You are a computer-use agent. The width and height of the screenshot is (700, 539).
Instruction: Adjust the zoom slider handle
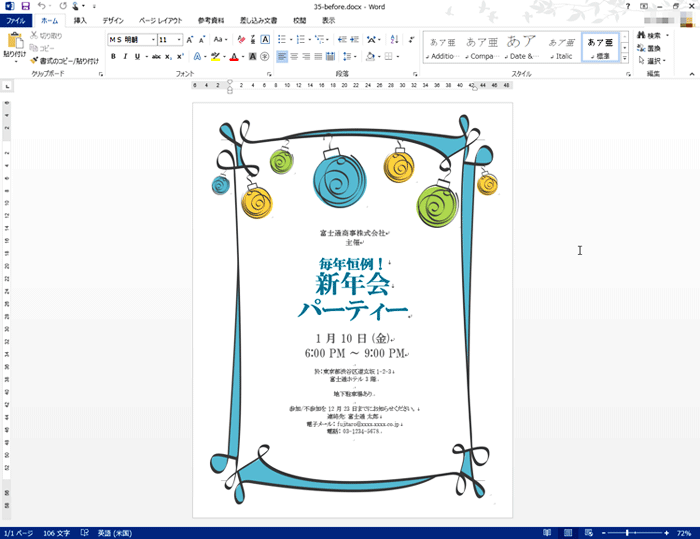627,533
